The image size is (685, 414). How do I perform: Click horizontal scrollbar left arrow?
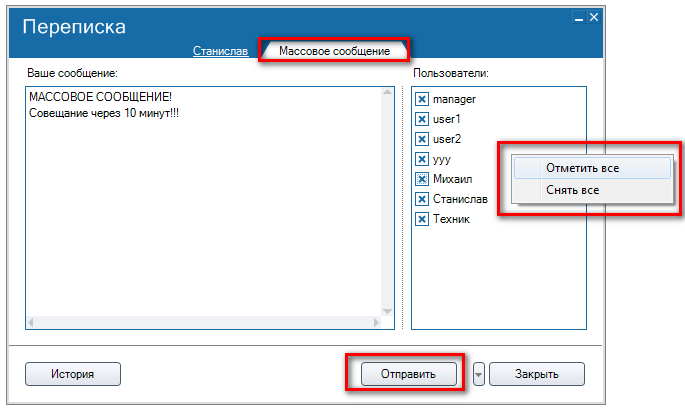(31, 322)
